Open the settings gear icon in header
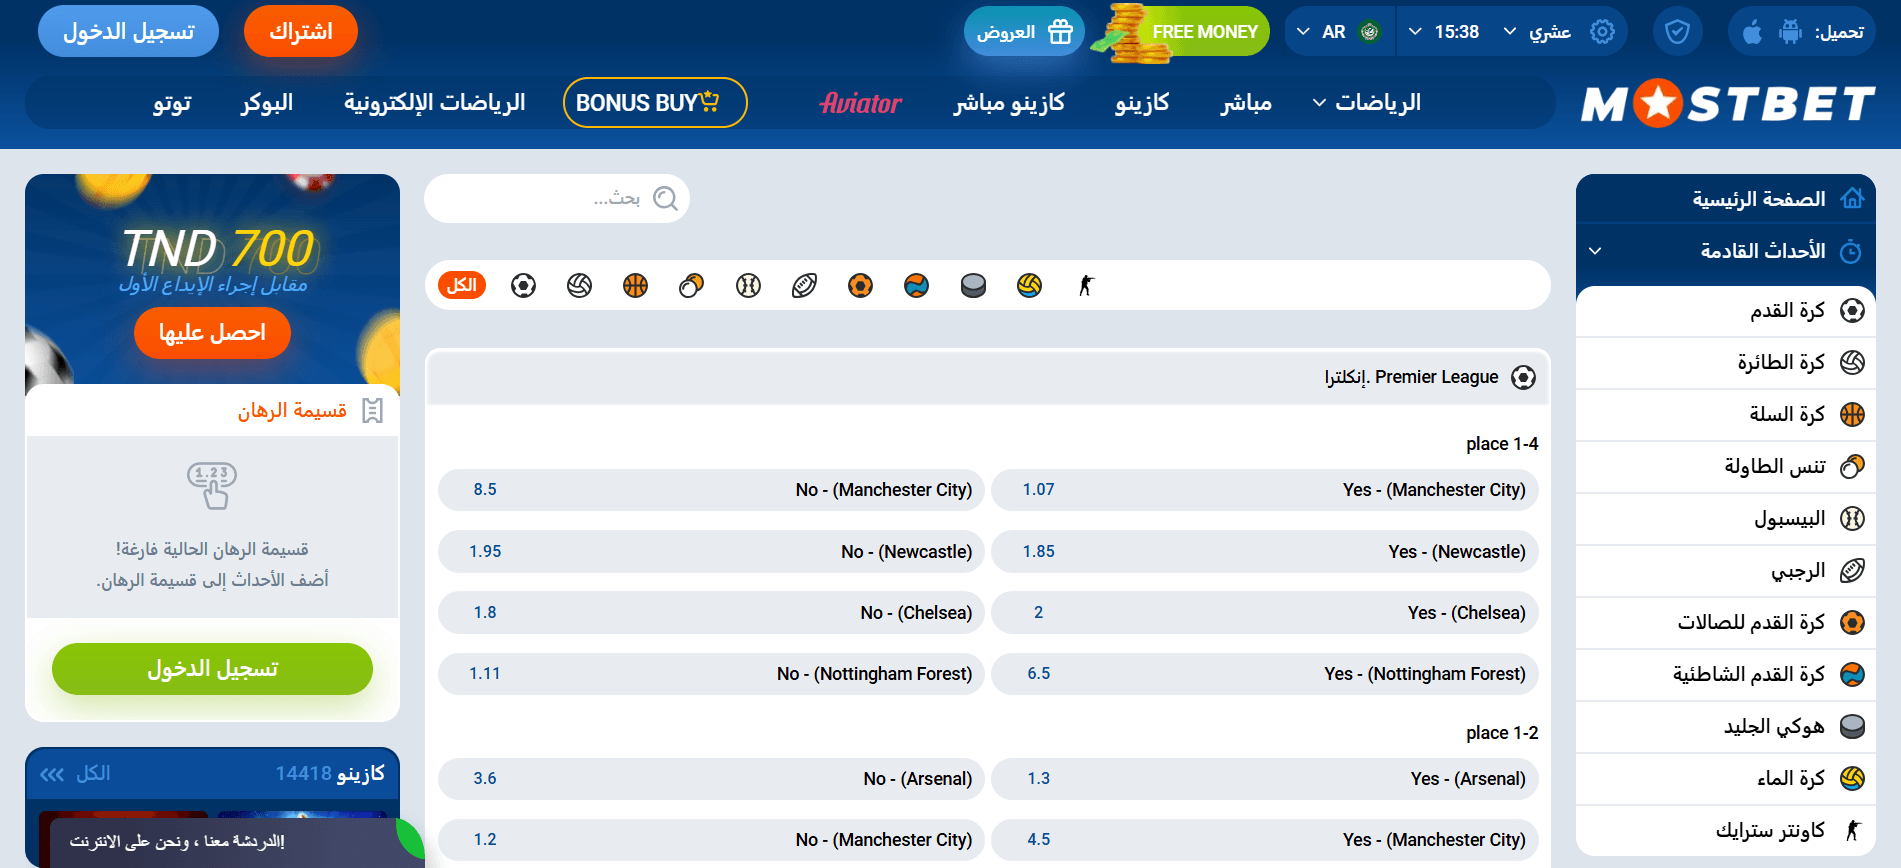This screenshot has height=868, width=1901. click(x=1602, y=32)
